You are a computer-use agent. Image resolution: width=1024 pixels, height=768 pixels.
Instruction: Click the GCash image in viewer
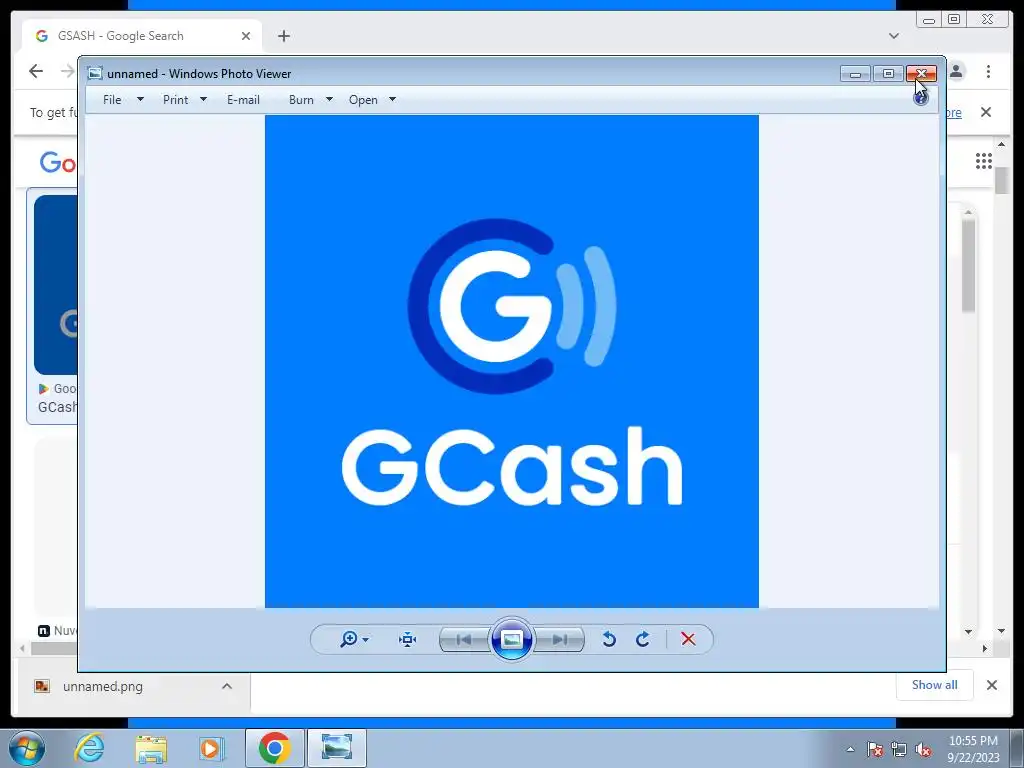[x=512, y=361]
